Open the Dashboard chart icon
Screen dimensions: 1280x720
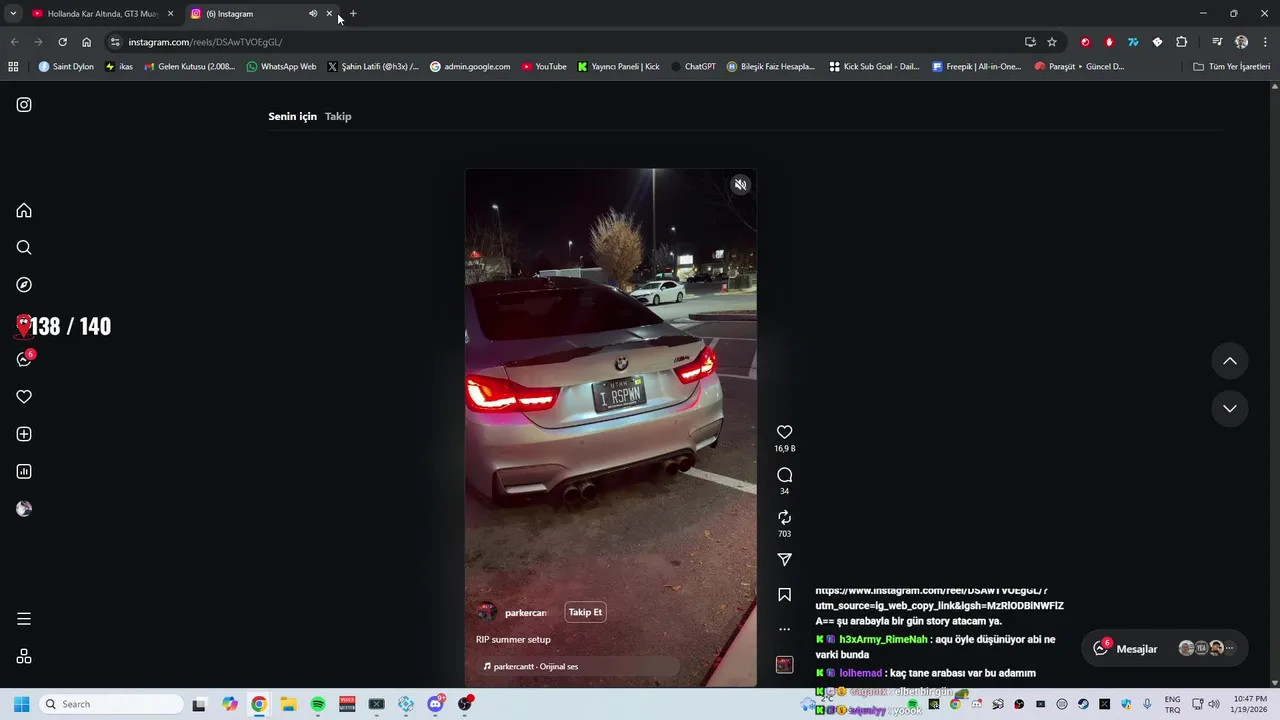point(24,471)
